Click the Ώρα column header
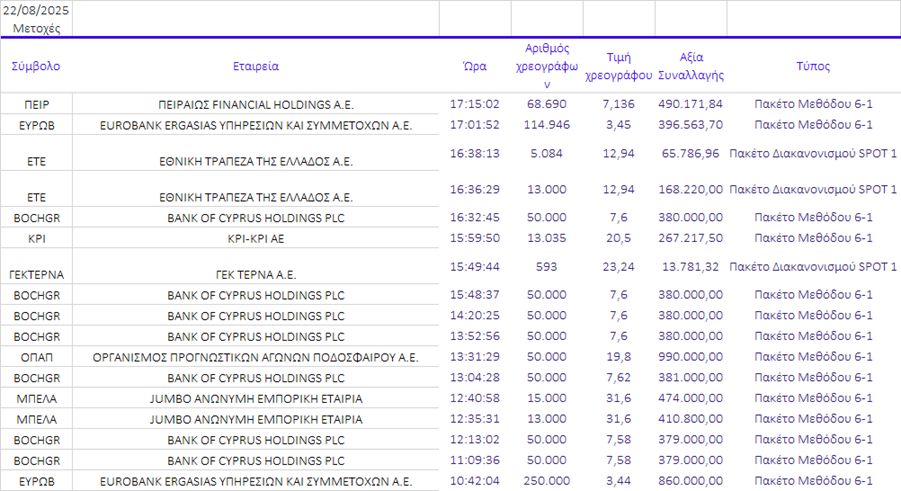 [x=475, y=67]
